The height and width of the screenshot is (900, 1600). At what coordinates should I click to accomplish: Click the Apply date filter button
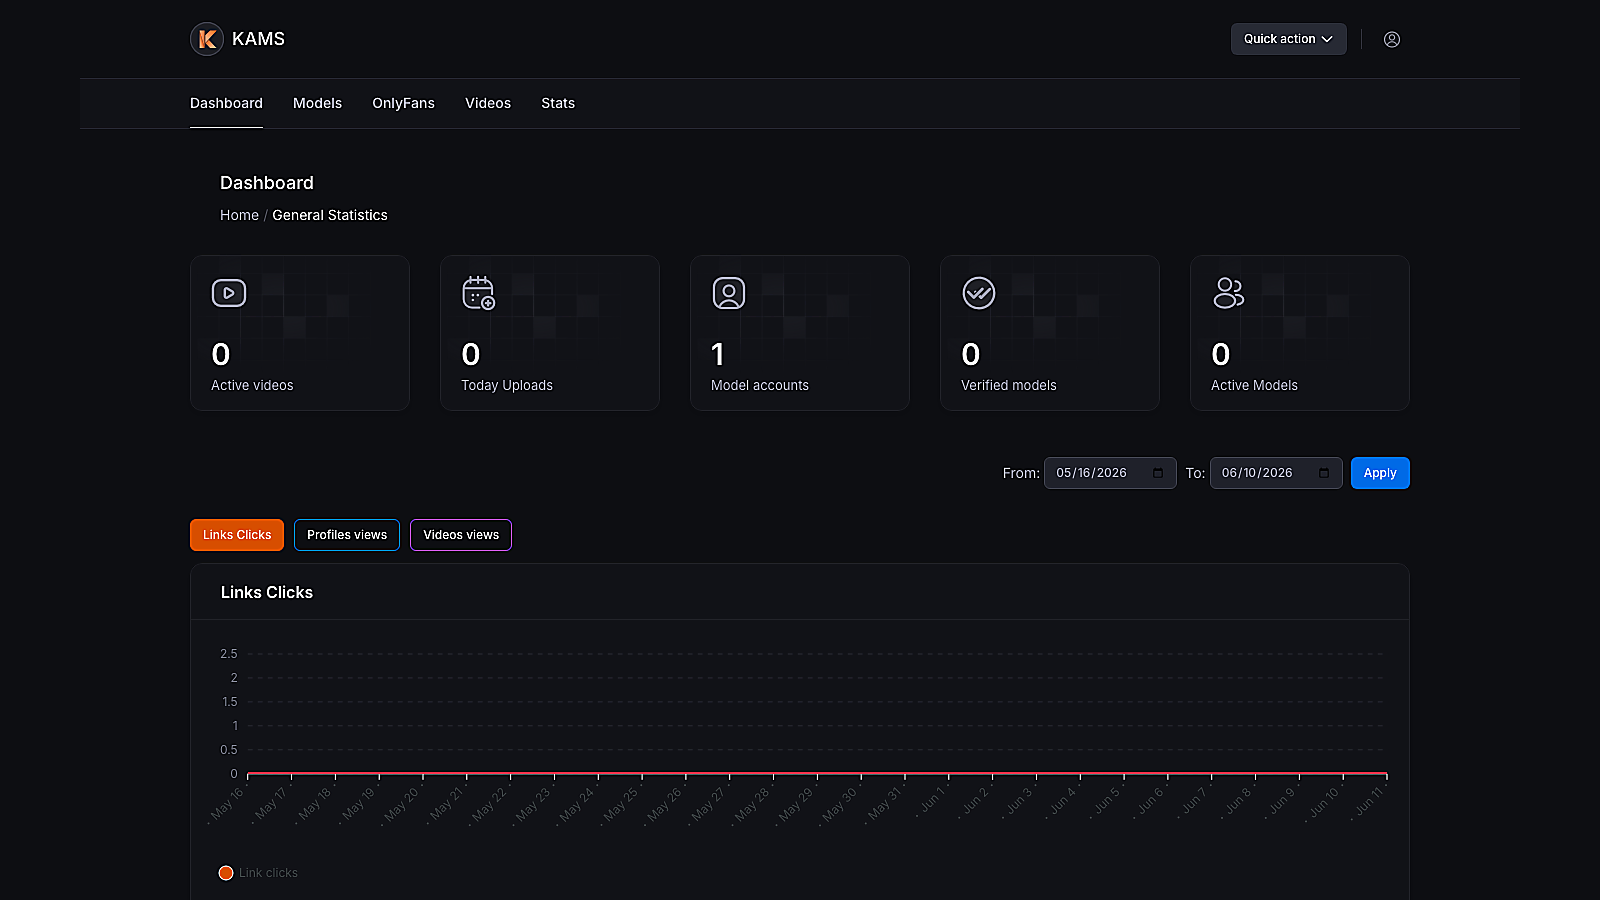coord(1380,473)
